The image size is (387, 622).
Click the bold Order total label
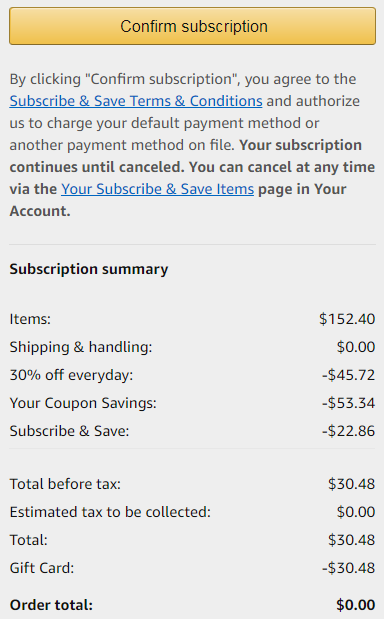51,605
